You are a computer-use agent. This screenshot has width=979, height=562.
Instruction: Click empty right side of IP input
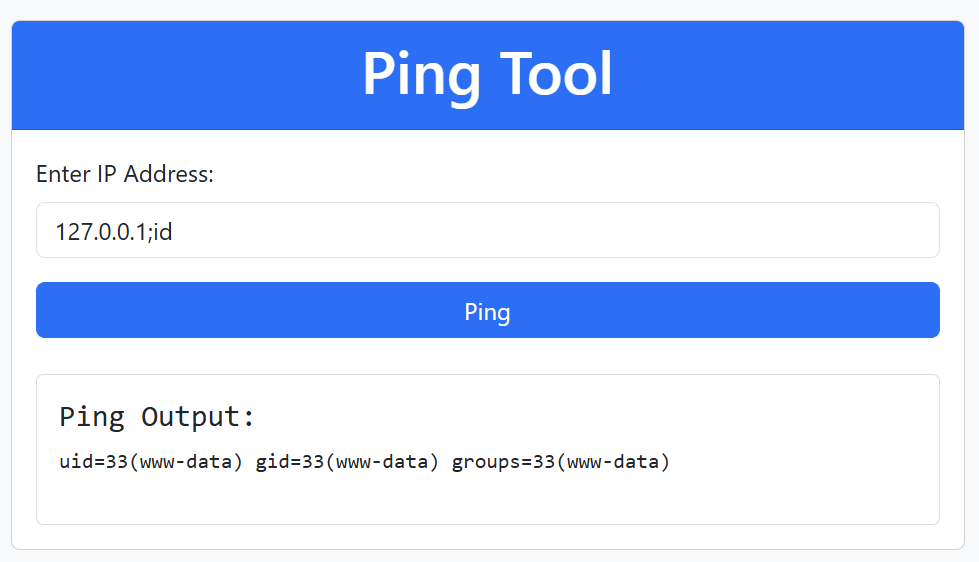coord(624,230)
